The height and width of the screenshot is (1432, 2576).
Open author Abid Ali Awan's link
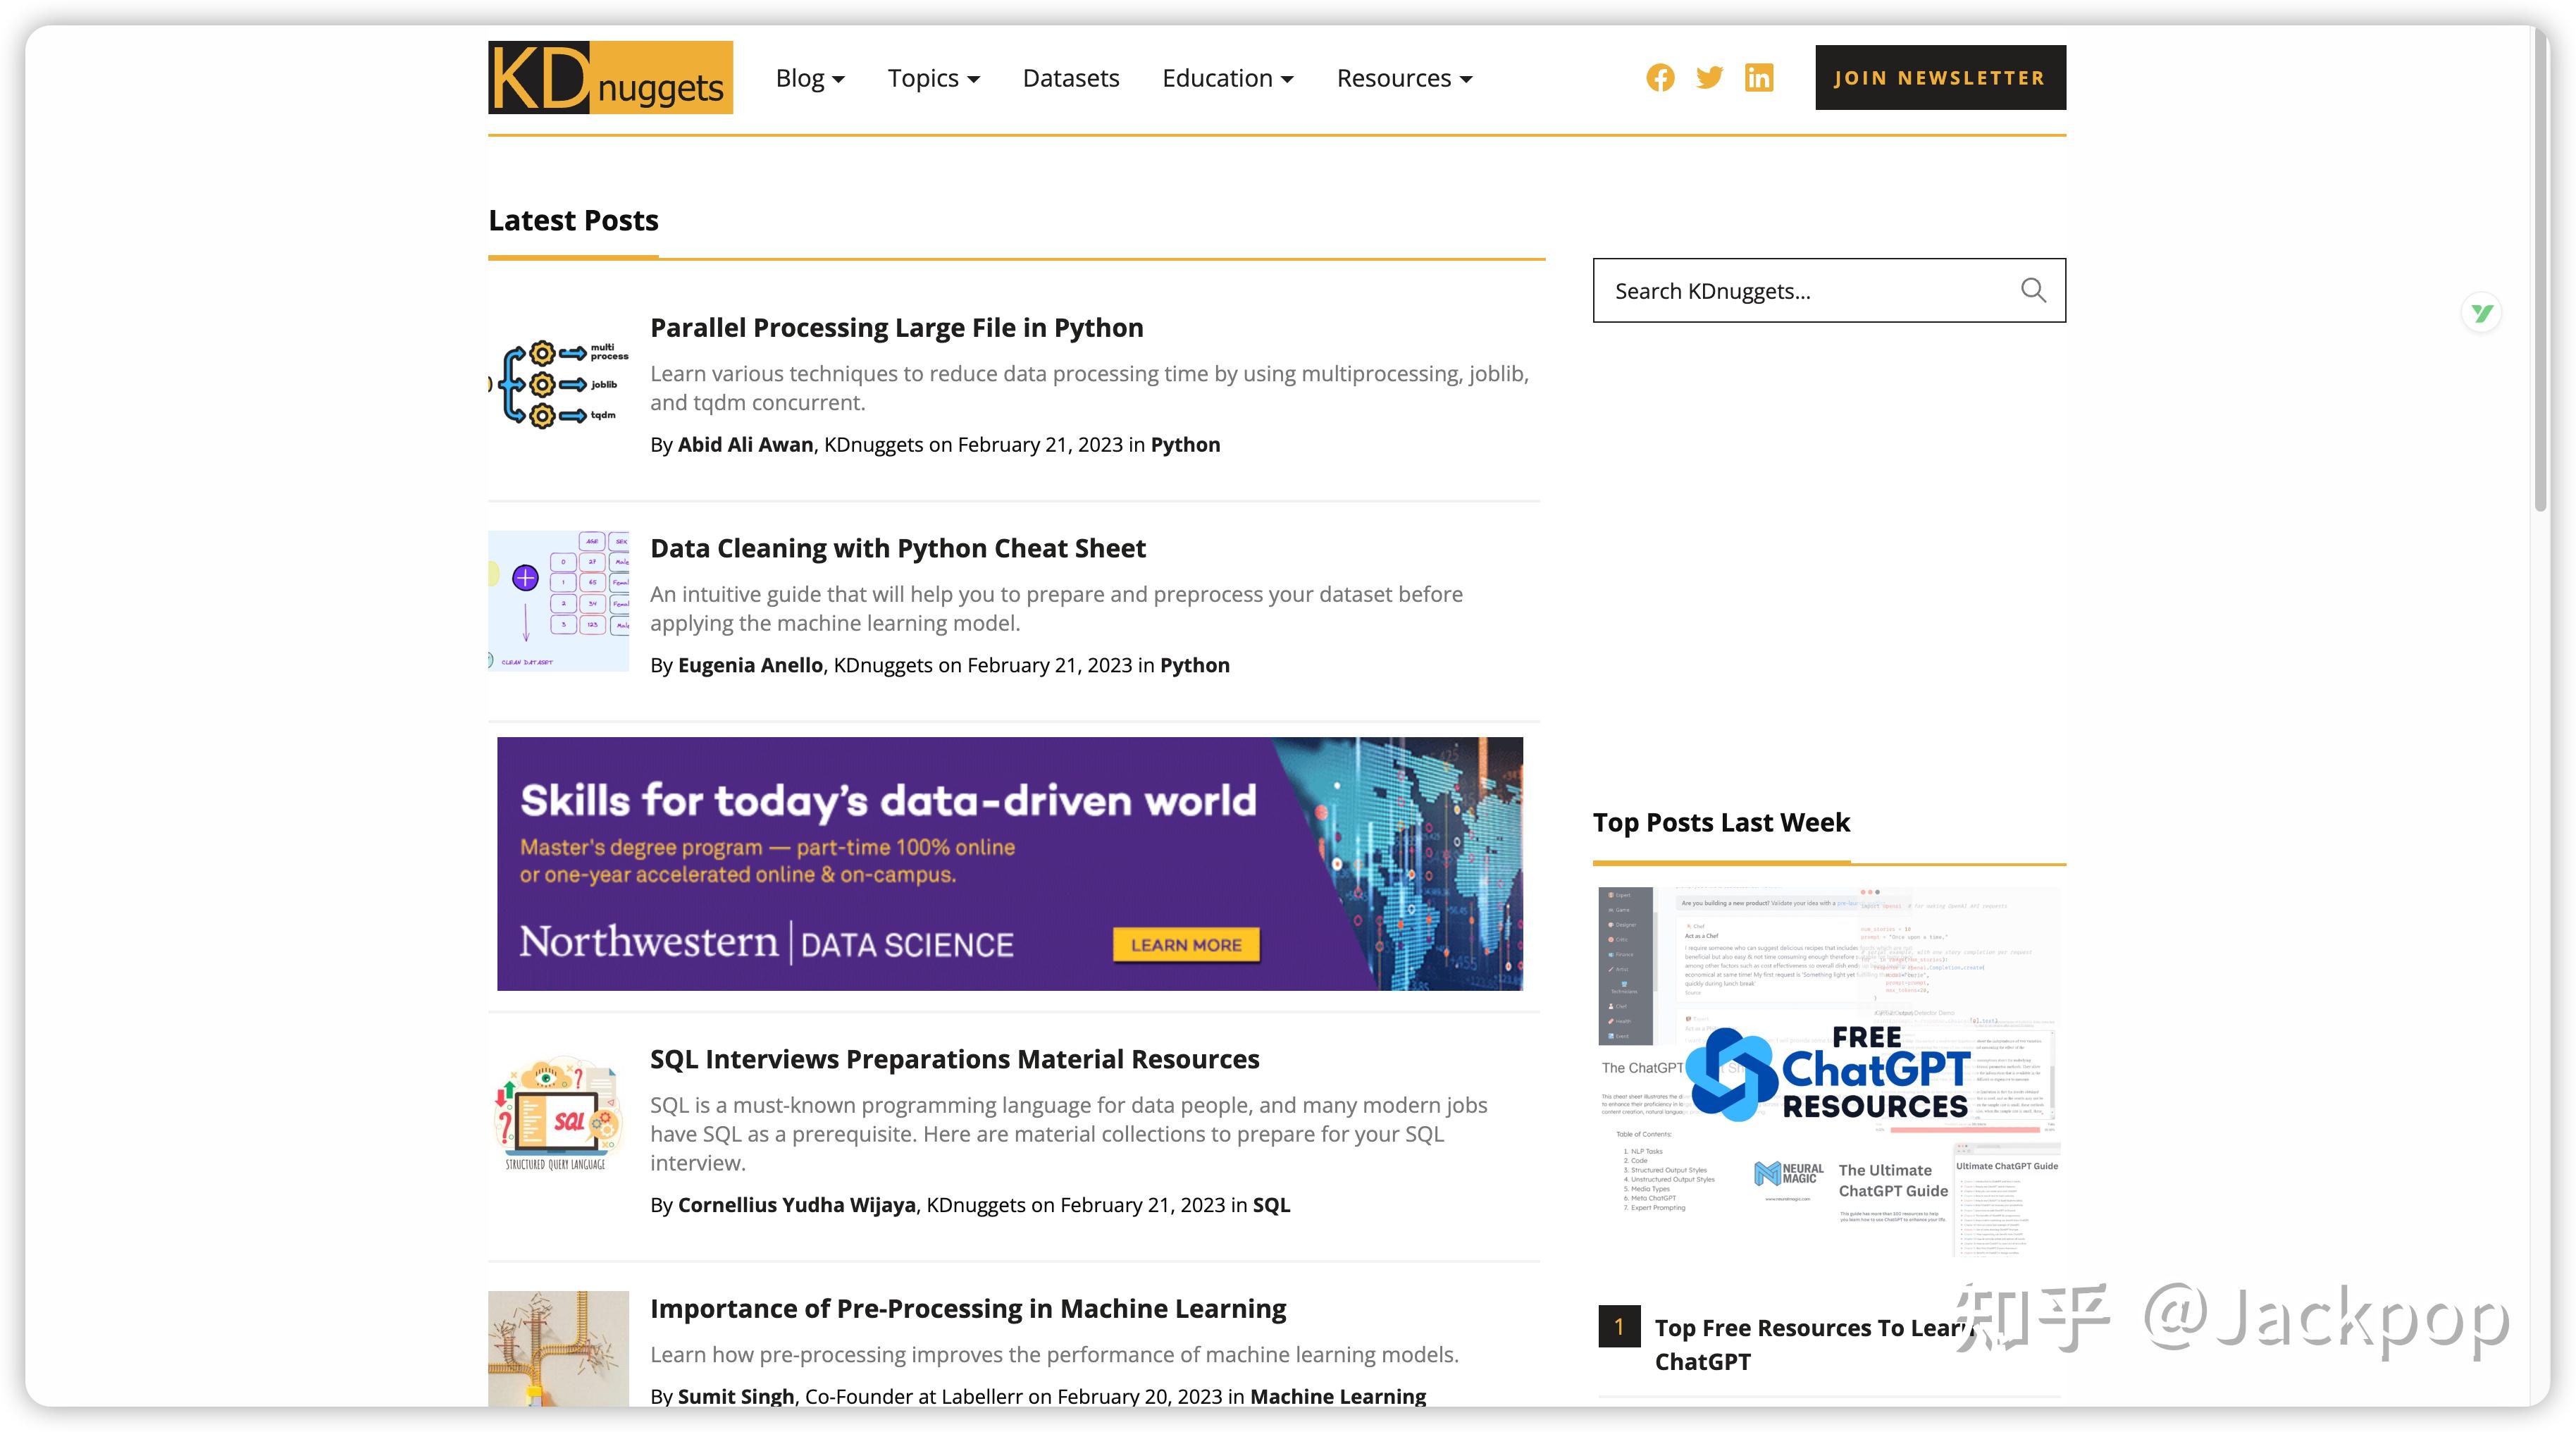745,444
